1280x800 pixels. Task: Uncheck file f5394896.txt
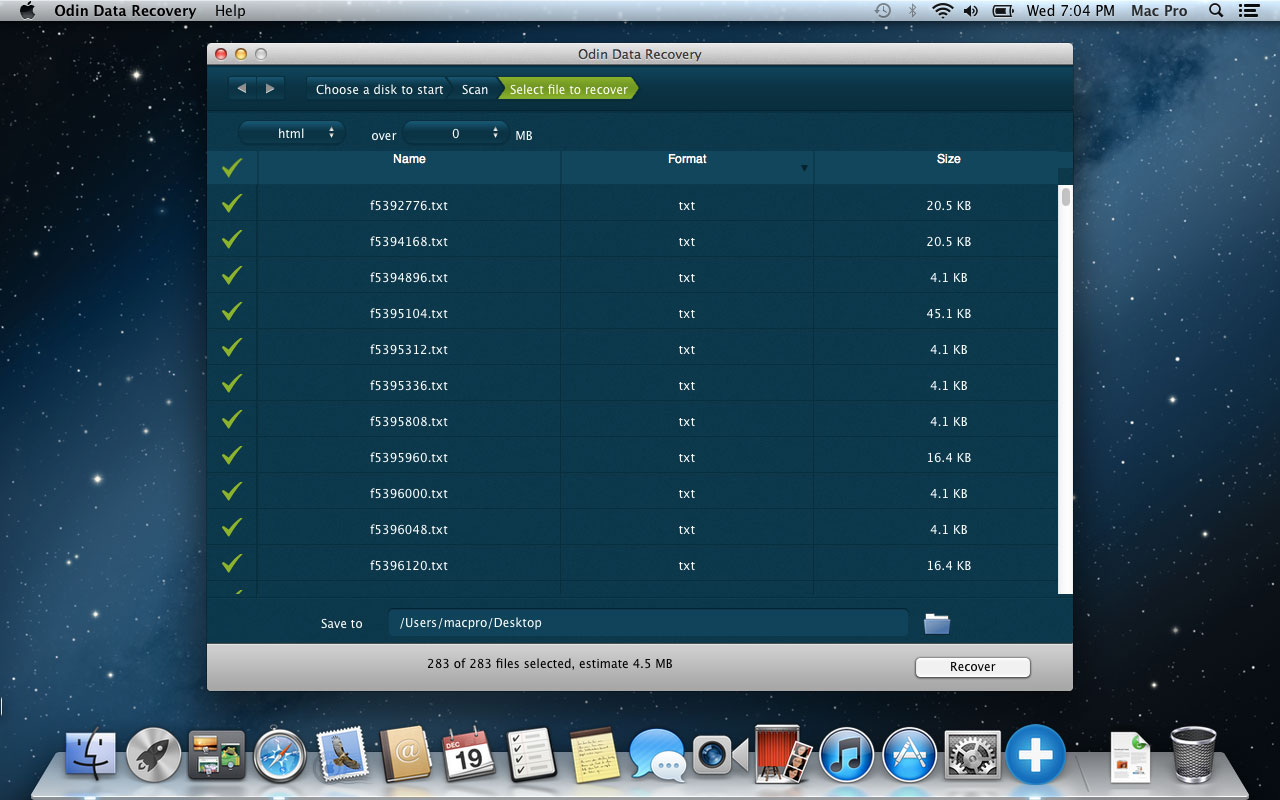point(232,276)
